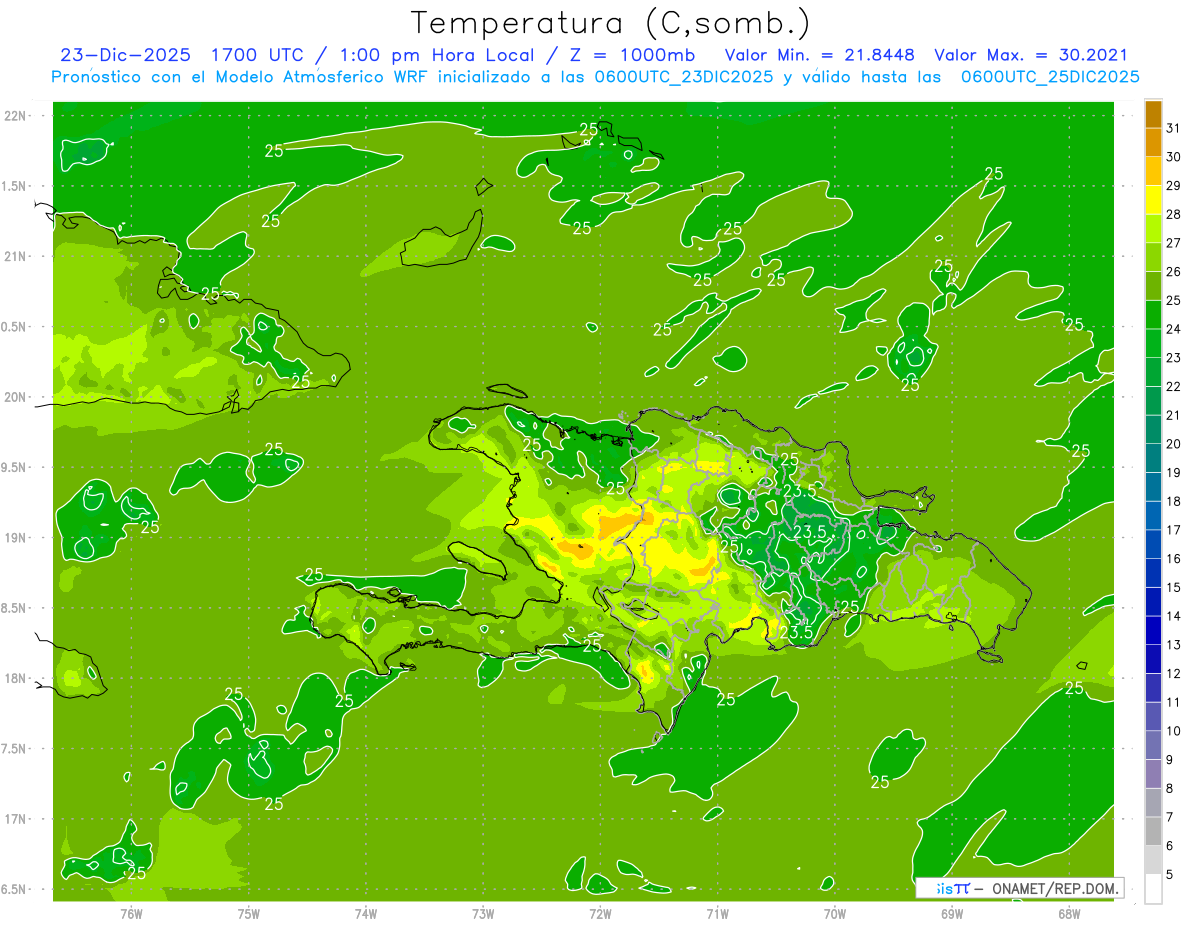
Task: Click the colorbar label 15
Action: (1173, 588)
